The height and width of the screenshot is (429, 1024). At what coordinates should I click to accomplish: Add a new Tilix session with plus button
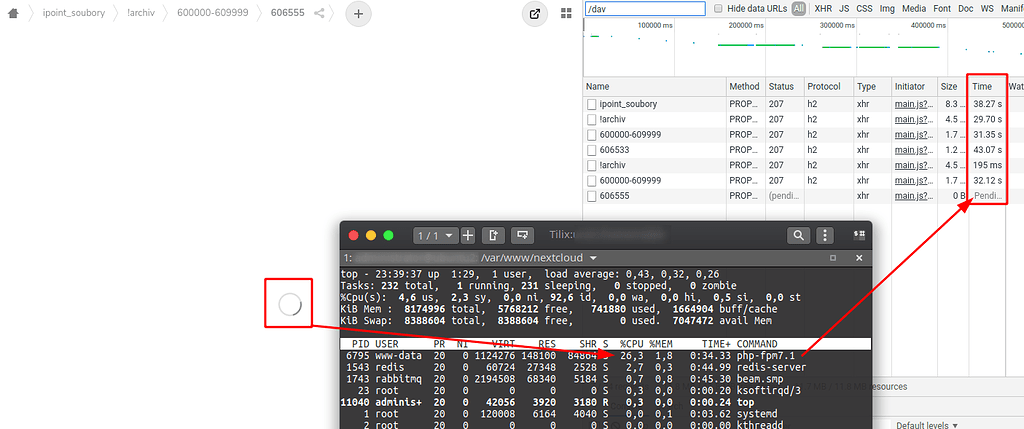(x=468, y=235)
